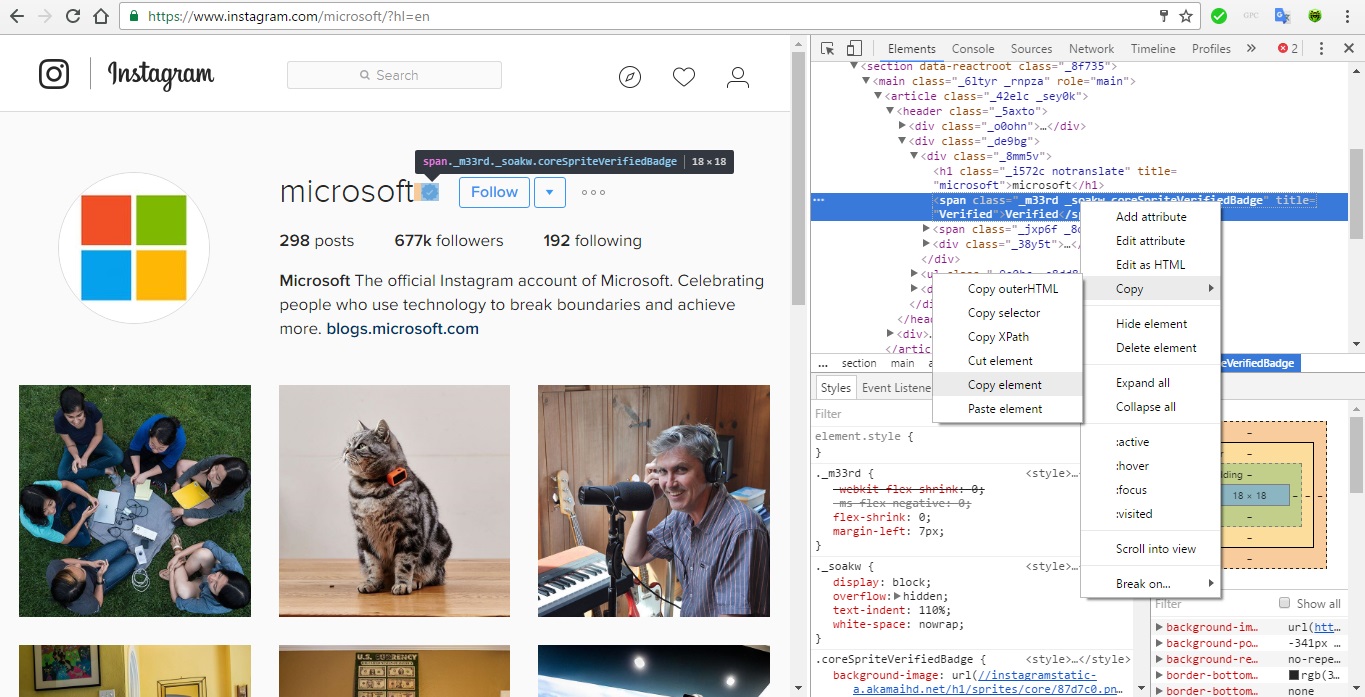
Task: Open the Break on submenu
Action: tap(1151, 584)
